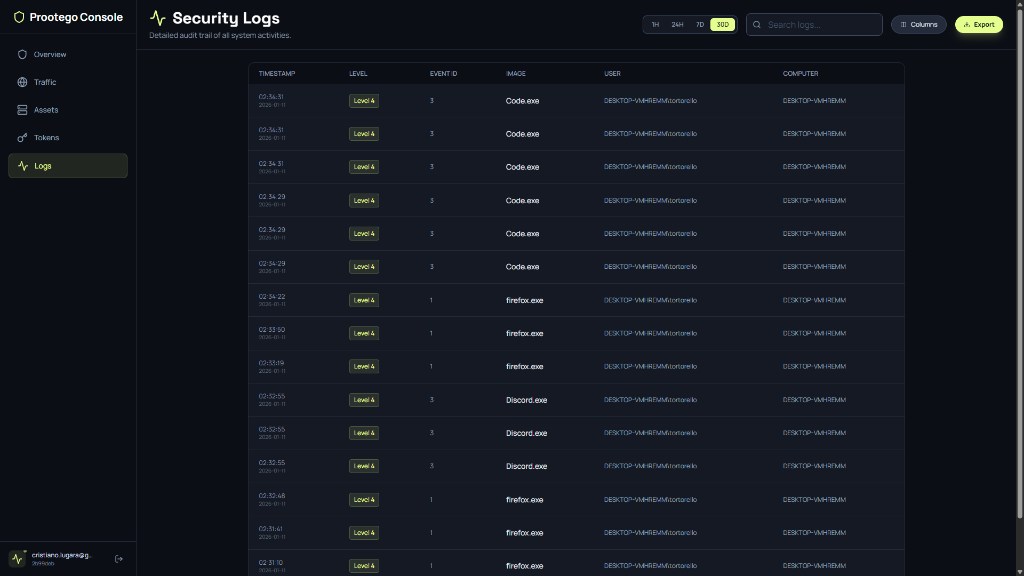Export the security logs
Image resolution: width=1024 pixels, height=576 pixels.
coord(978,24)
